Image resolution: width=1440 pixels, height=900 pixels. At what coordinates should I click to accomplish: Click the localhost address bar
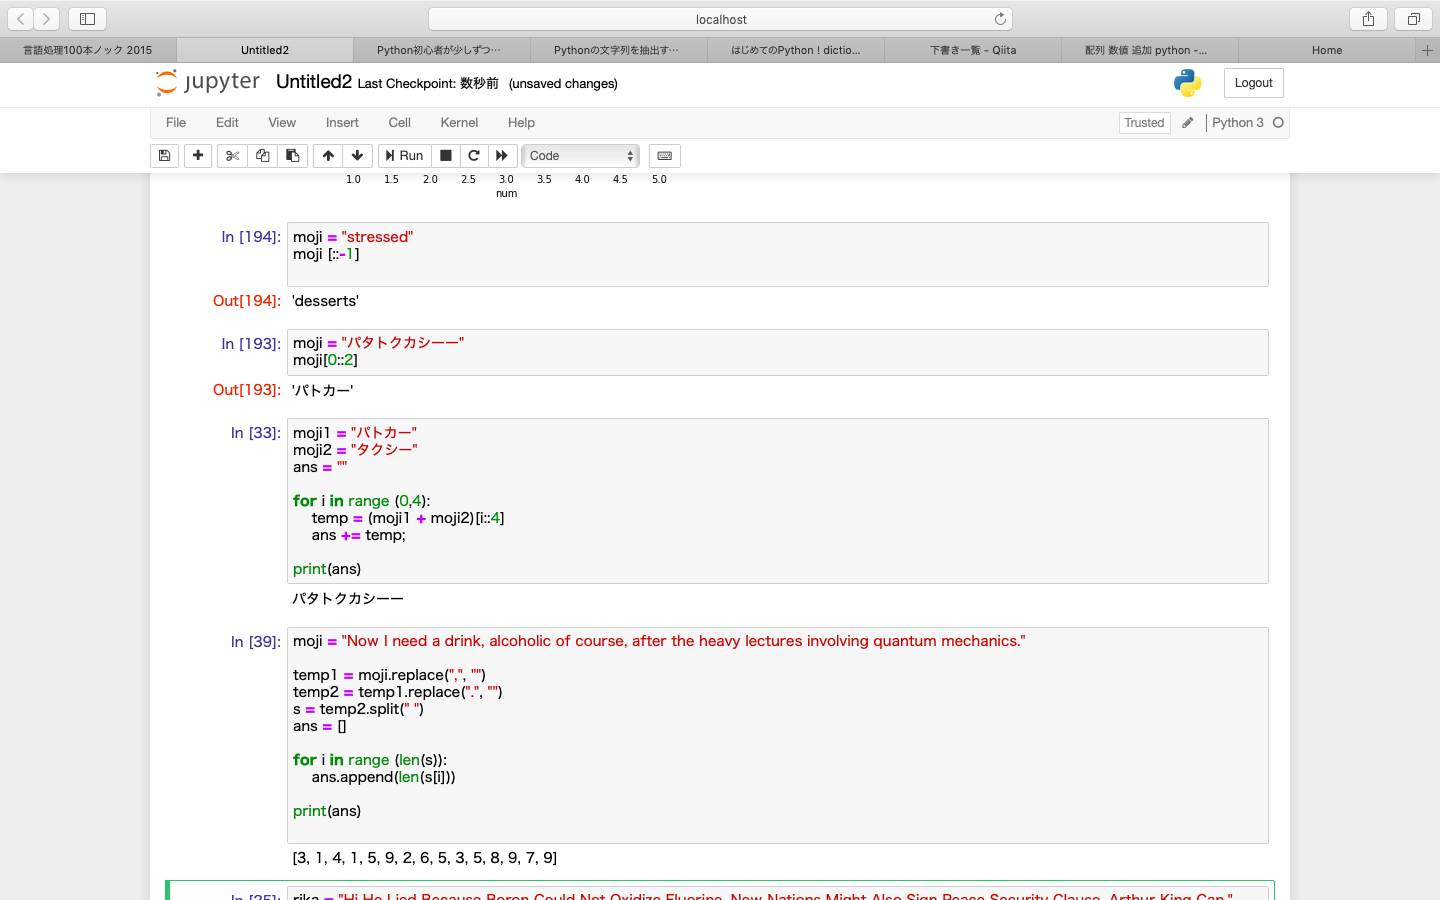point(721,19)
